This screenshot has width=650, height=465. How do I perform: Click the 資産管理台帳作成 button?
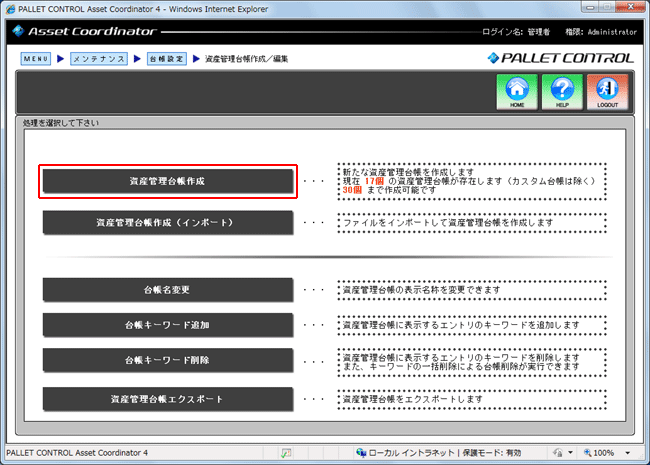tap(168, 181)
